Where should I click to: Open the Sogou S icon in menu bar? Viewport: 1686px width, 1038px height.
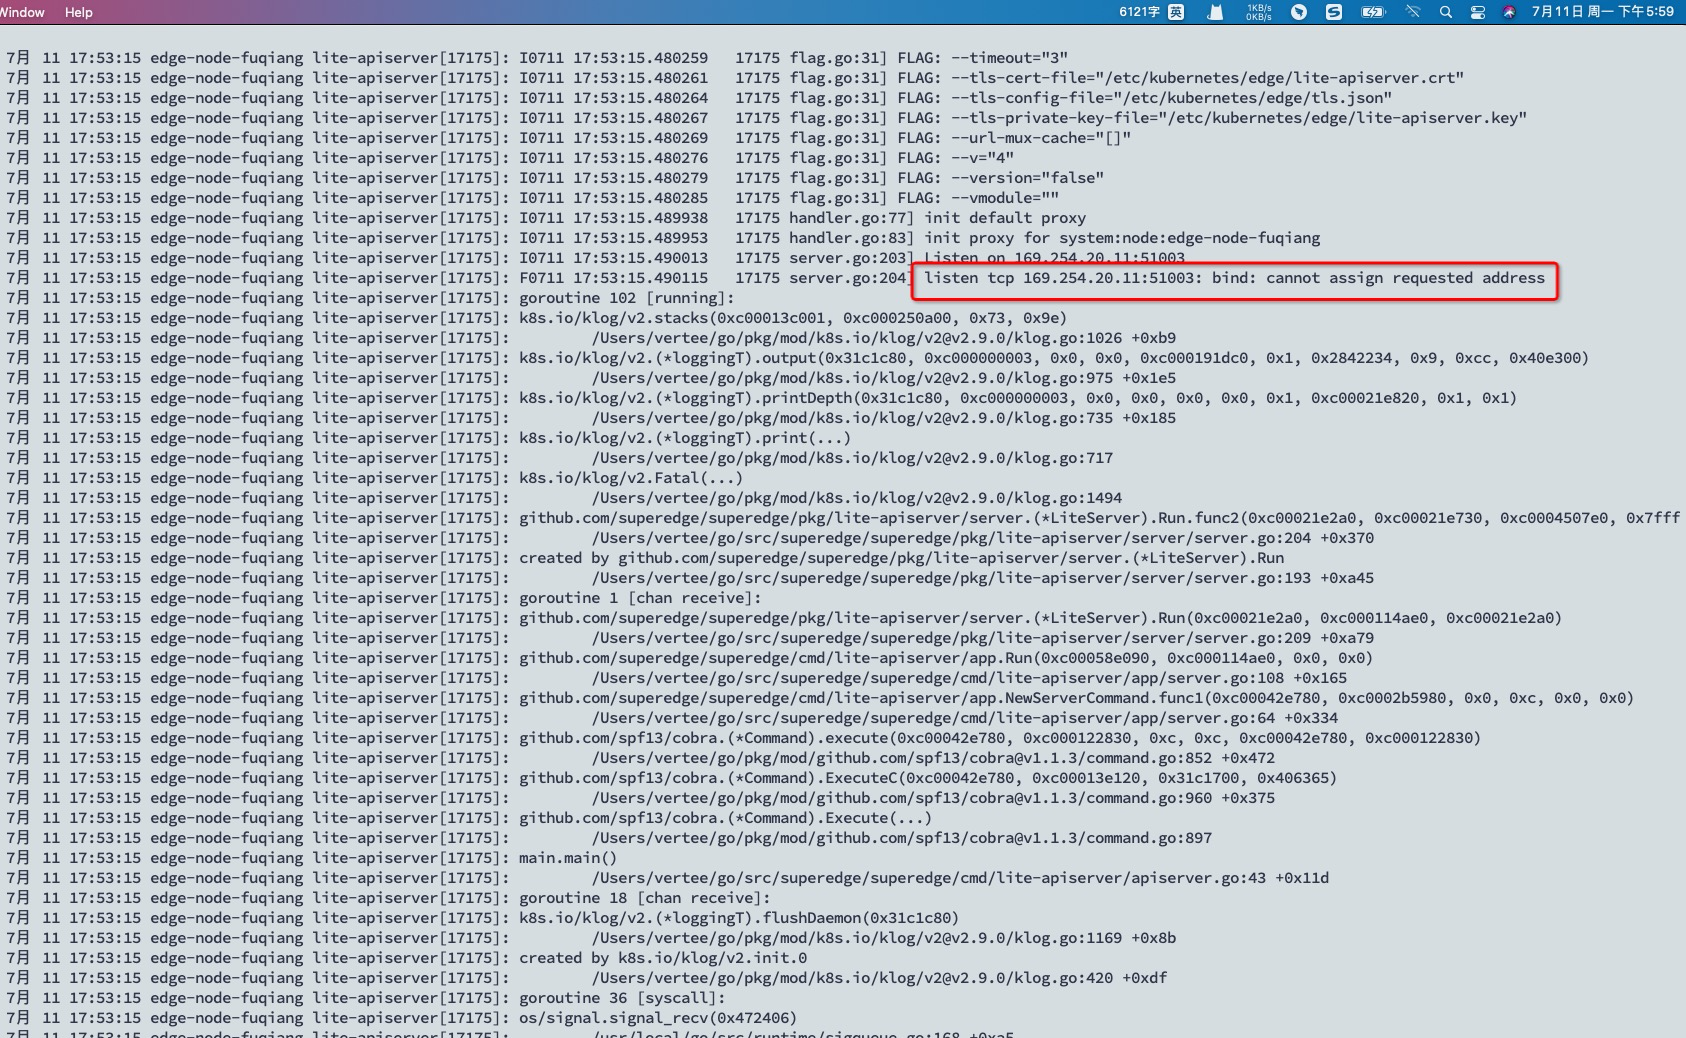coord(1334,12)
